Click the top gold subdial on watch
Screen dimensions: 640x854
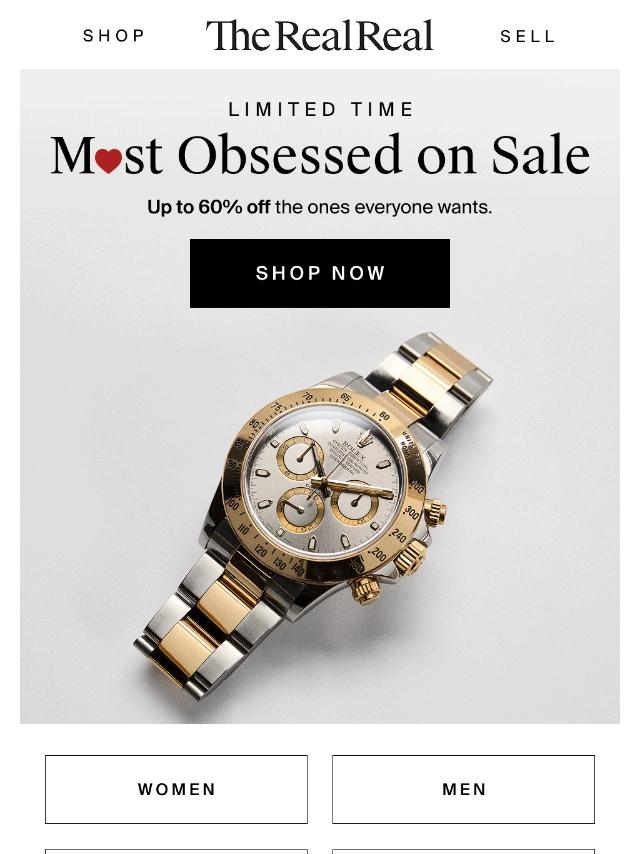pyautogui.click(x=301, y=457)
